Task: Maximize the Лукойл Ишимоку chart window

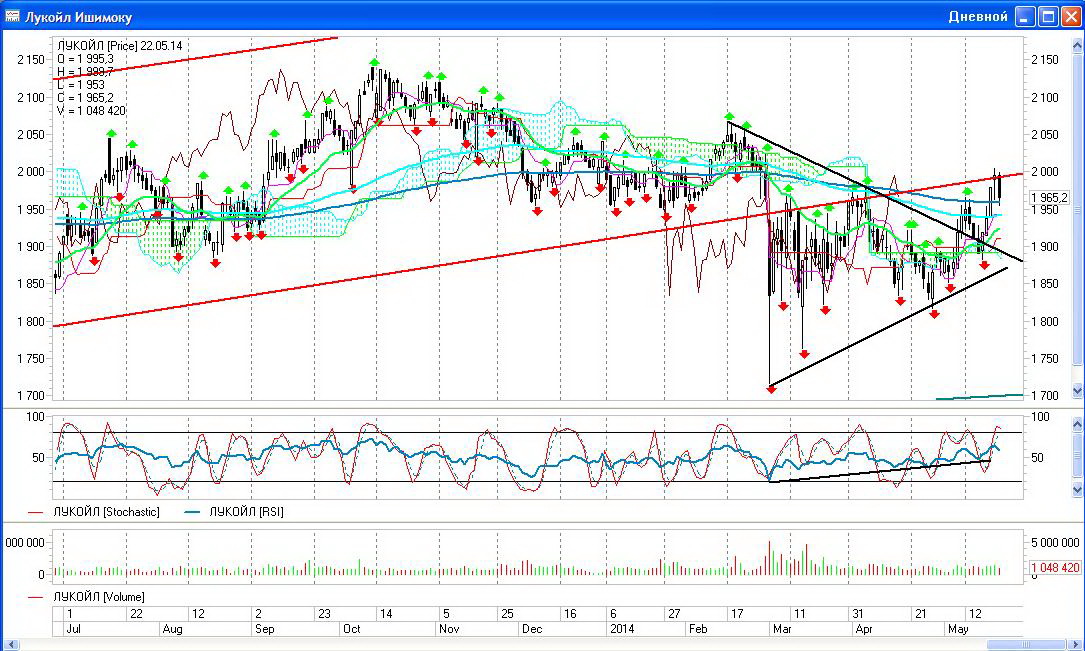Action: tap(1048, 17)
